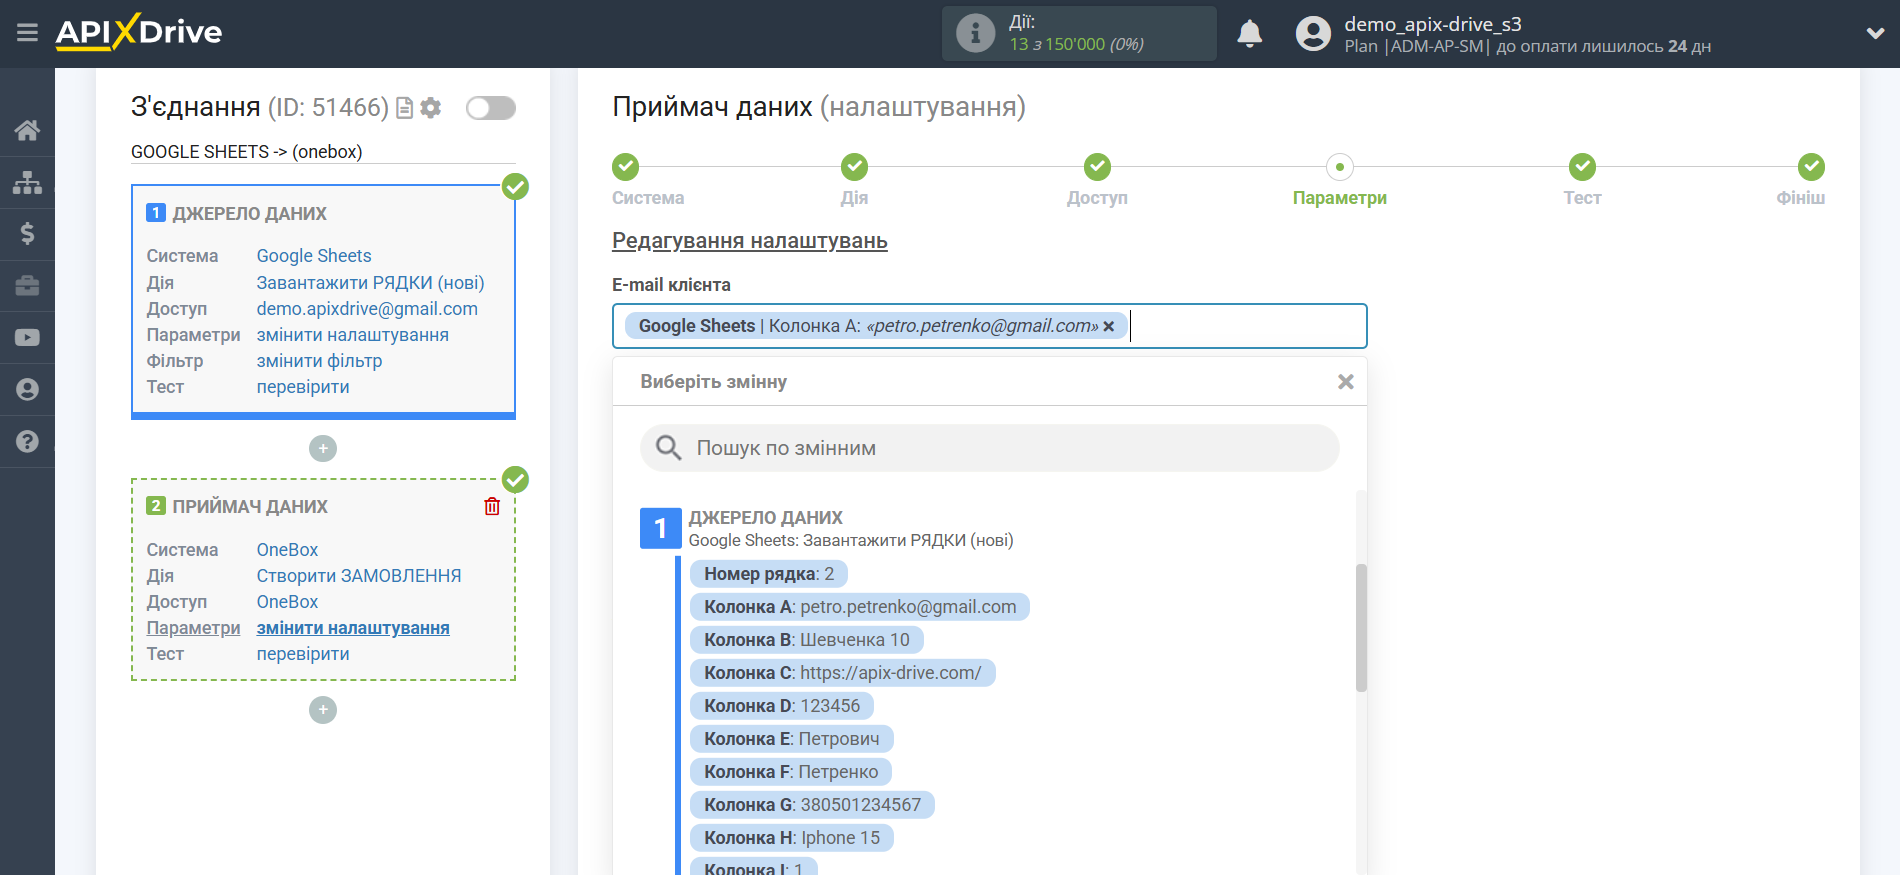Open the profile sidebar icon
The height and width of the screenshot is (875, 1900).
click(x=27, y=390)
